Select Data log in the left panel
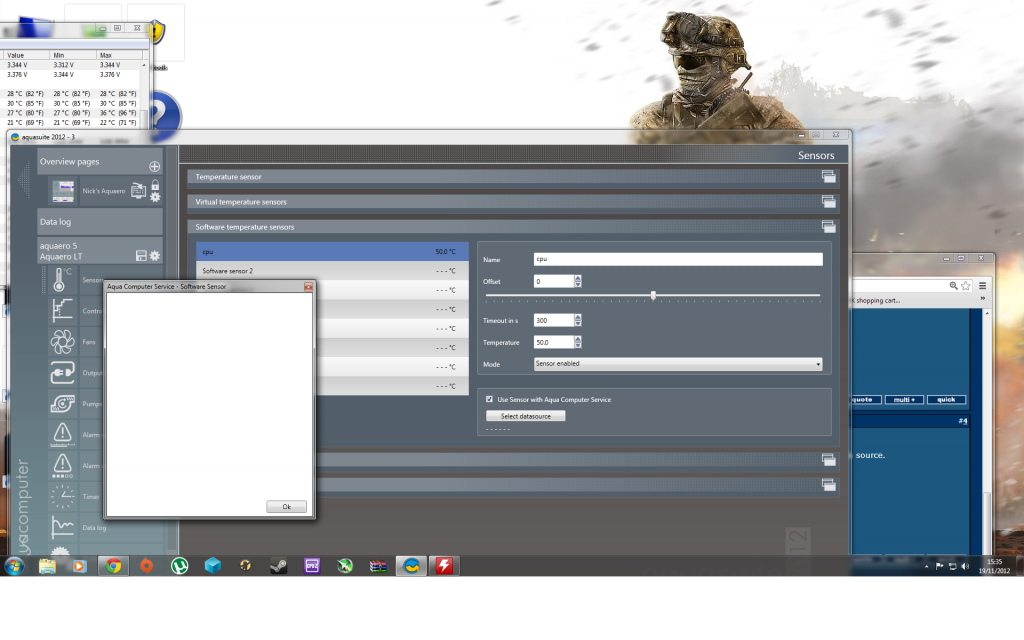1024x640 pixels. click(x=99, y=222)
